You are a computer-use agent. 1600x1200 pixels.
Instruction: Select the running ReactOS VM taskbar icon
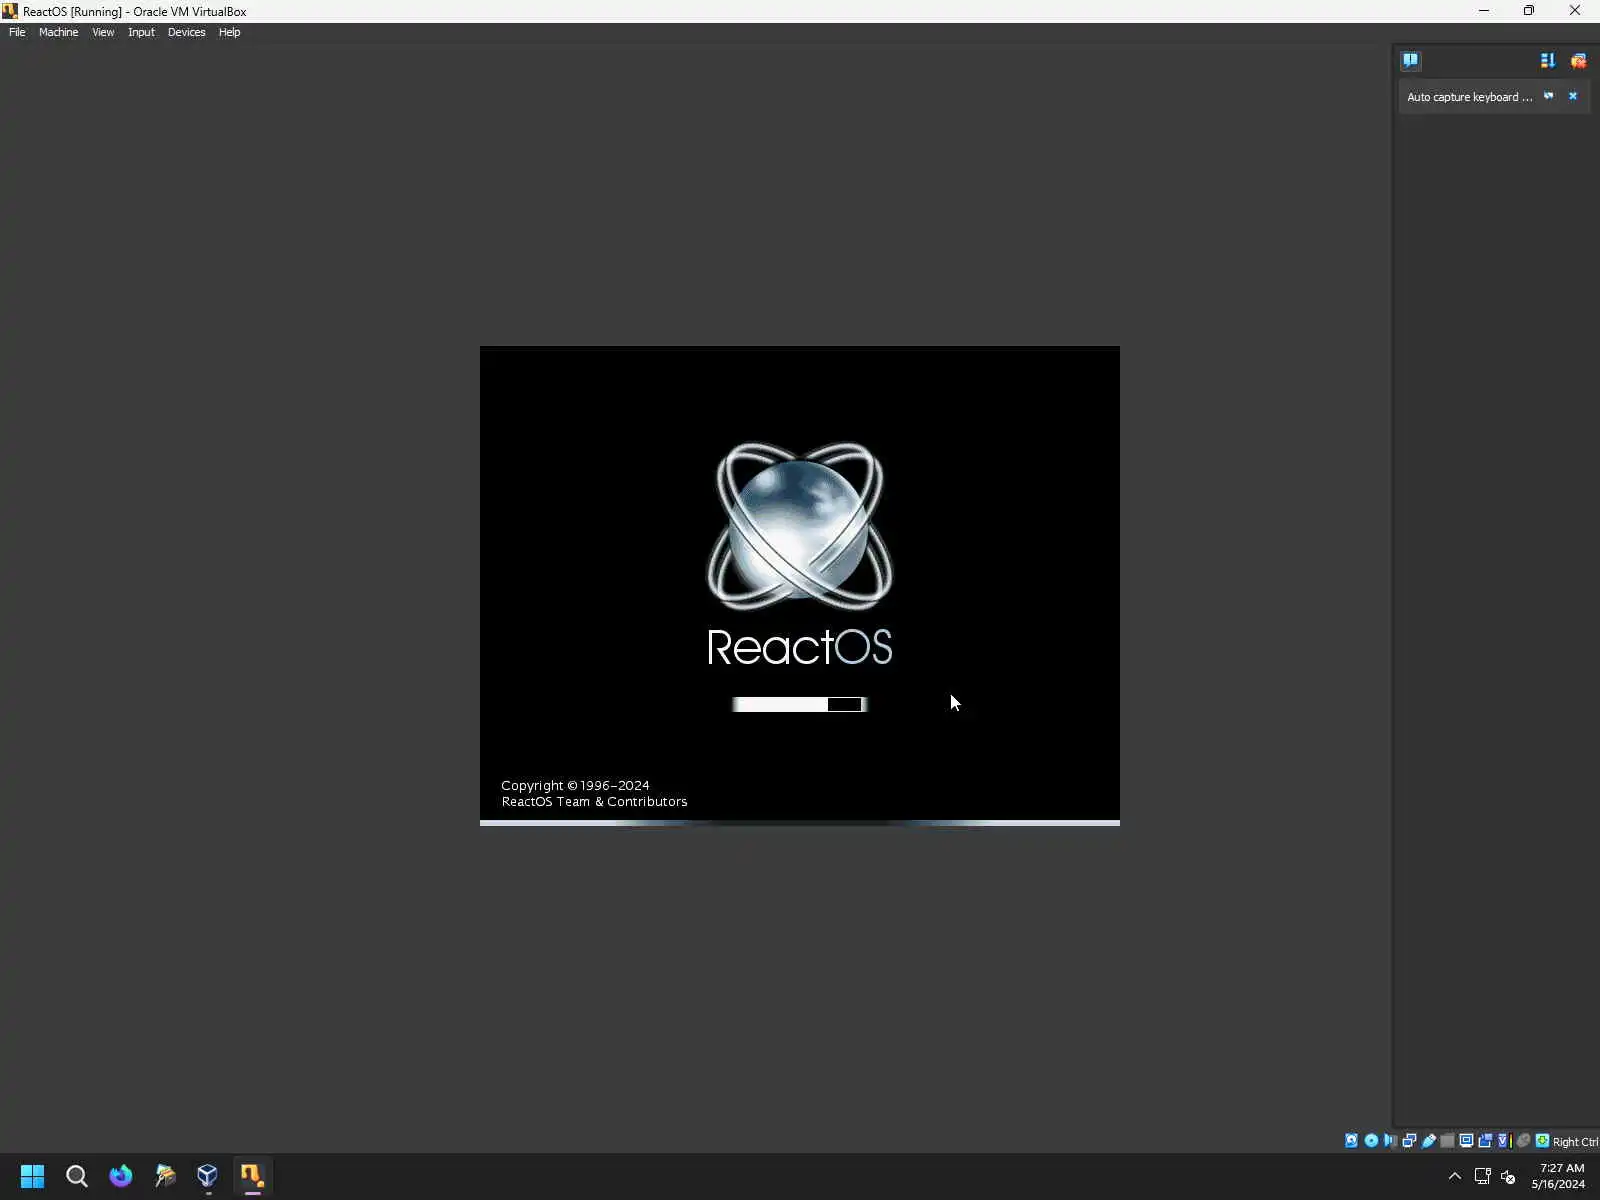click(252, 1176)
